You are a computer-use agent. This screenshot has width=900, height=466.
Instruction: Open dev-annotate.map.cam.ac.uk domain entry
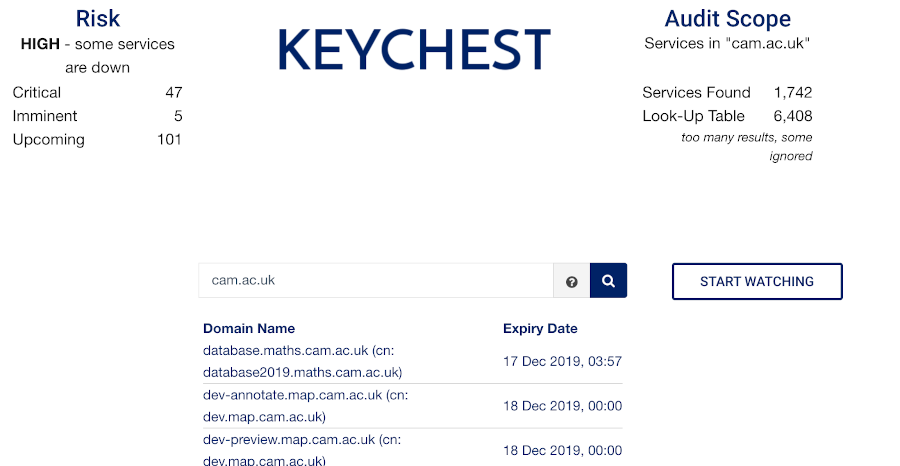click(x=305, y=406)
